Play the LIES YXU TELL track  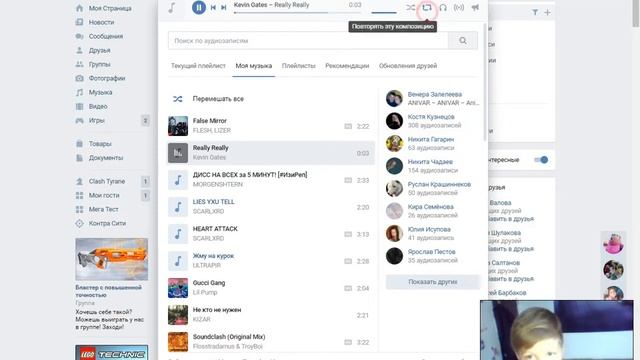271,207
